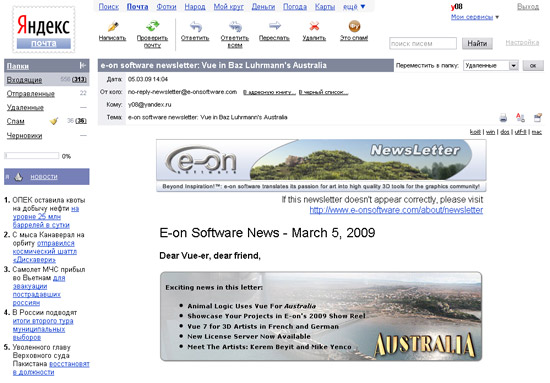Open the Карты tab in the top navigation

click(325, 7)
